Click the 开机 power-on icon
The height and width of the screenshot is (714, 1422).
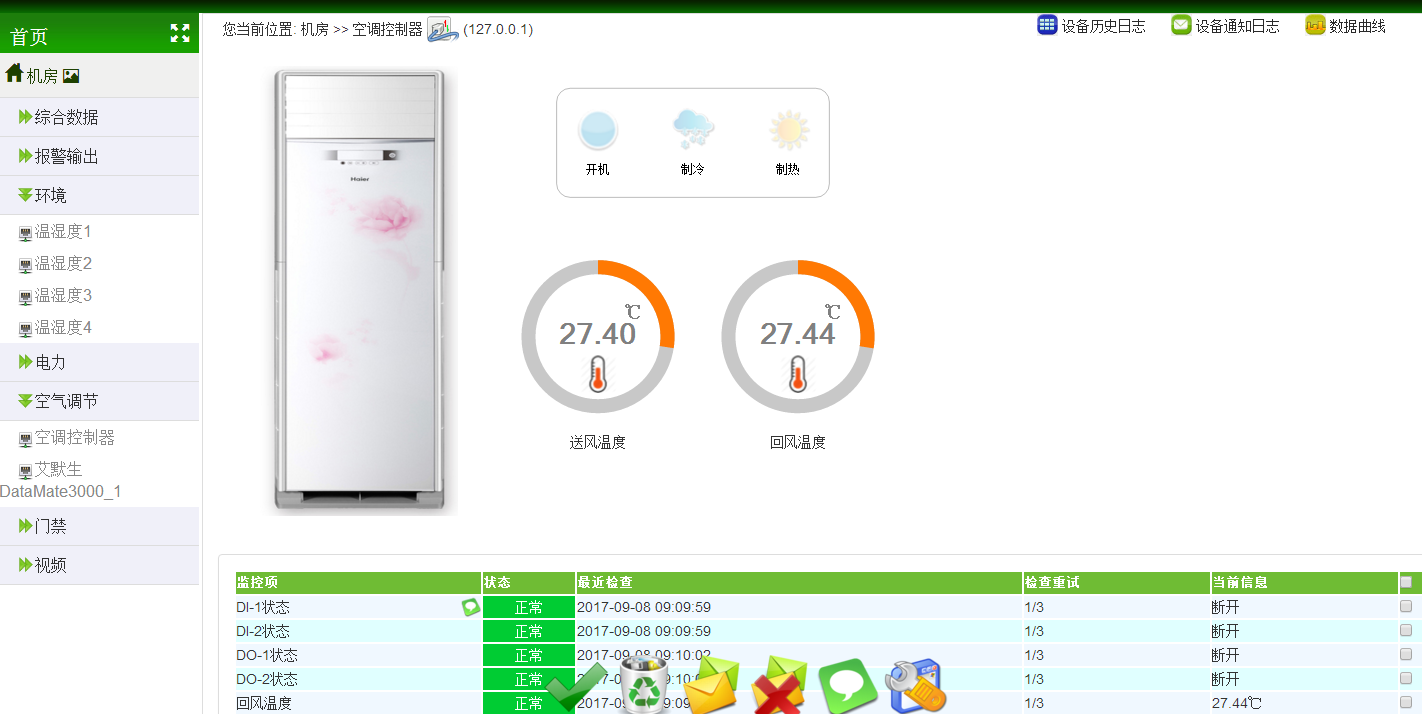(x=598, y=131)
